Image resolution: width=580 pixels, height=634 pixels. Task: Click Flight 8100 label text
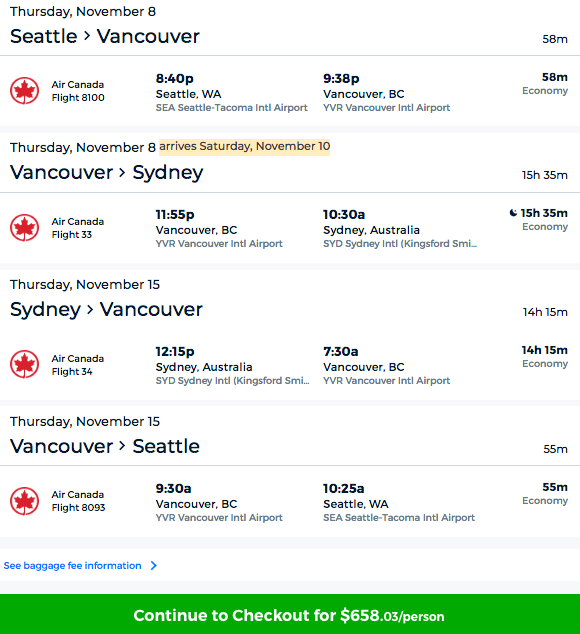(x=78, y=97)
